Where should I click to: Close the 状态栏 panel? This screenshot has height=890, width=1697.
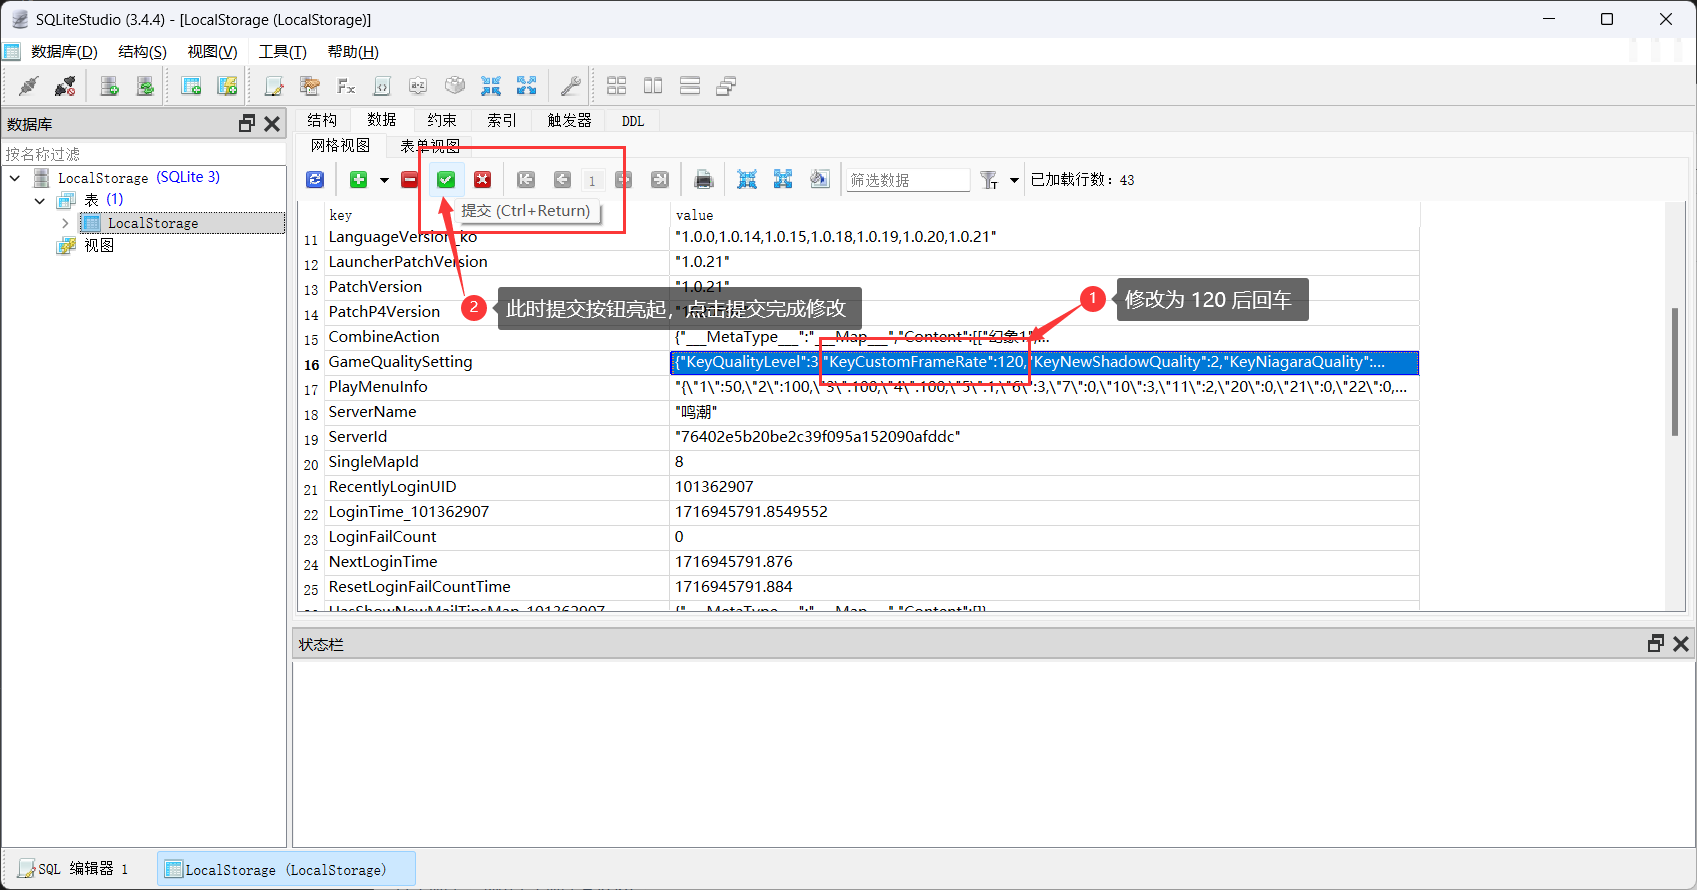[x=1681, y=644]
